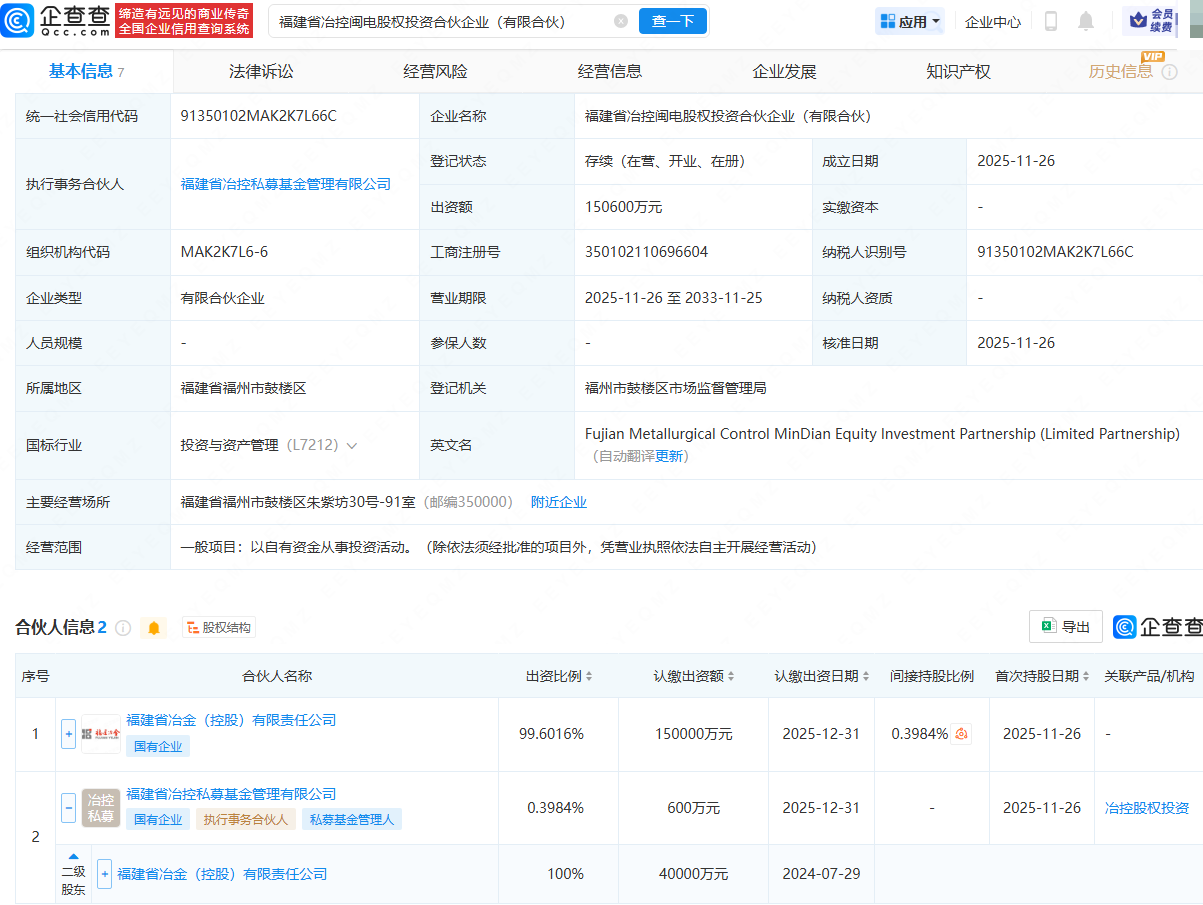Click the Excel 导出 export icon

(x=1065, y=626)
